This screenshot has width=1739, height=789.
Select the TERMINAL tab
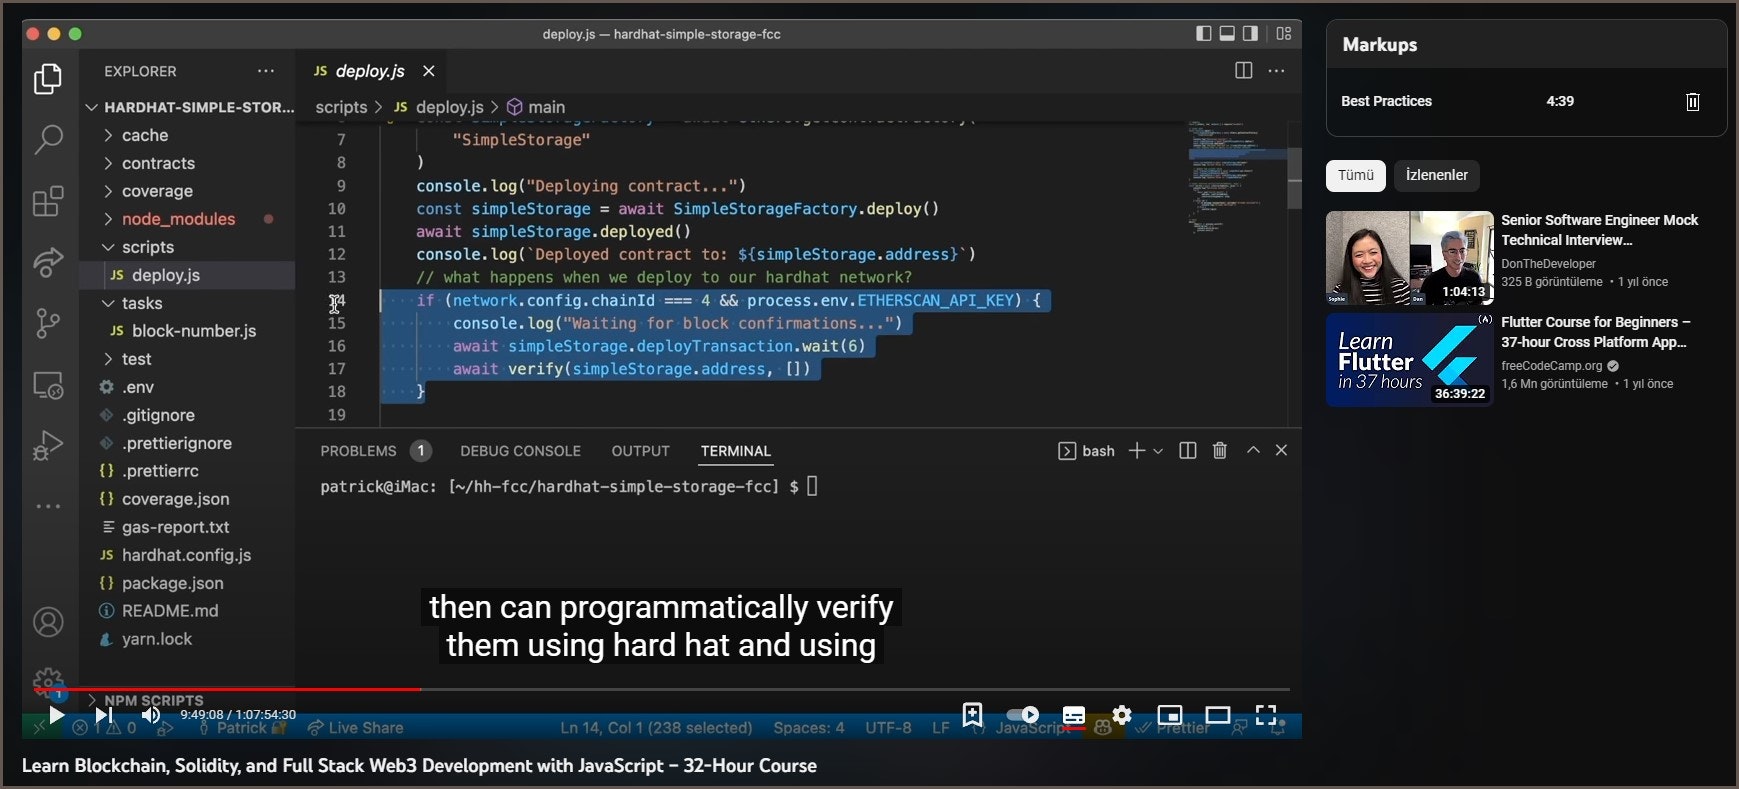pyautogui.click(x=735, y=451)
